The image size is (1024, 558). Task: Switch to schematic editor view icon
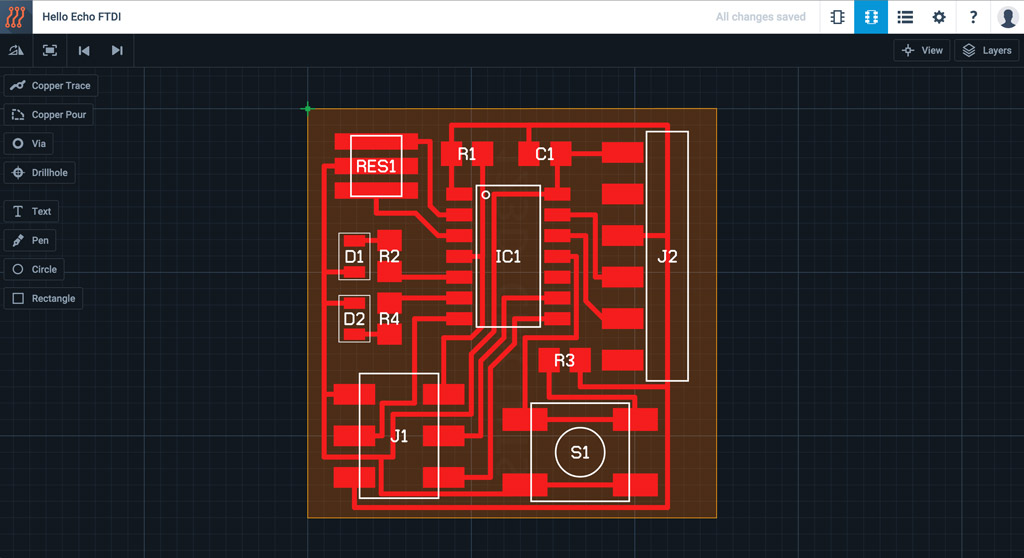tap(837, 17)
